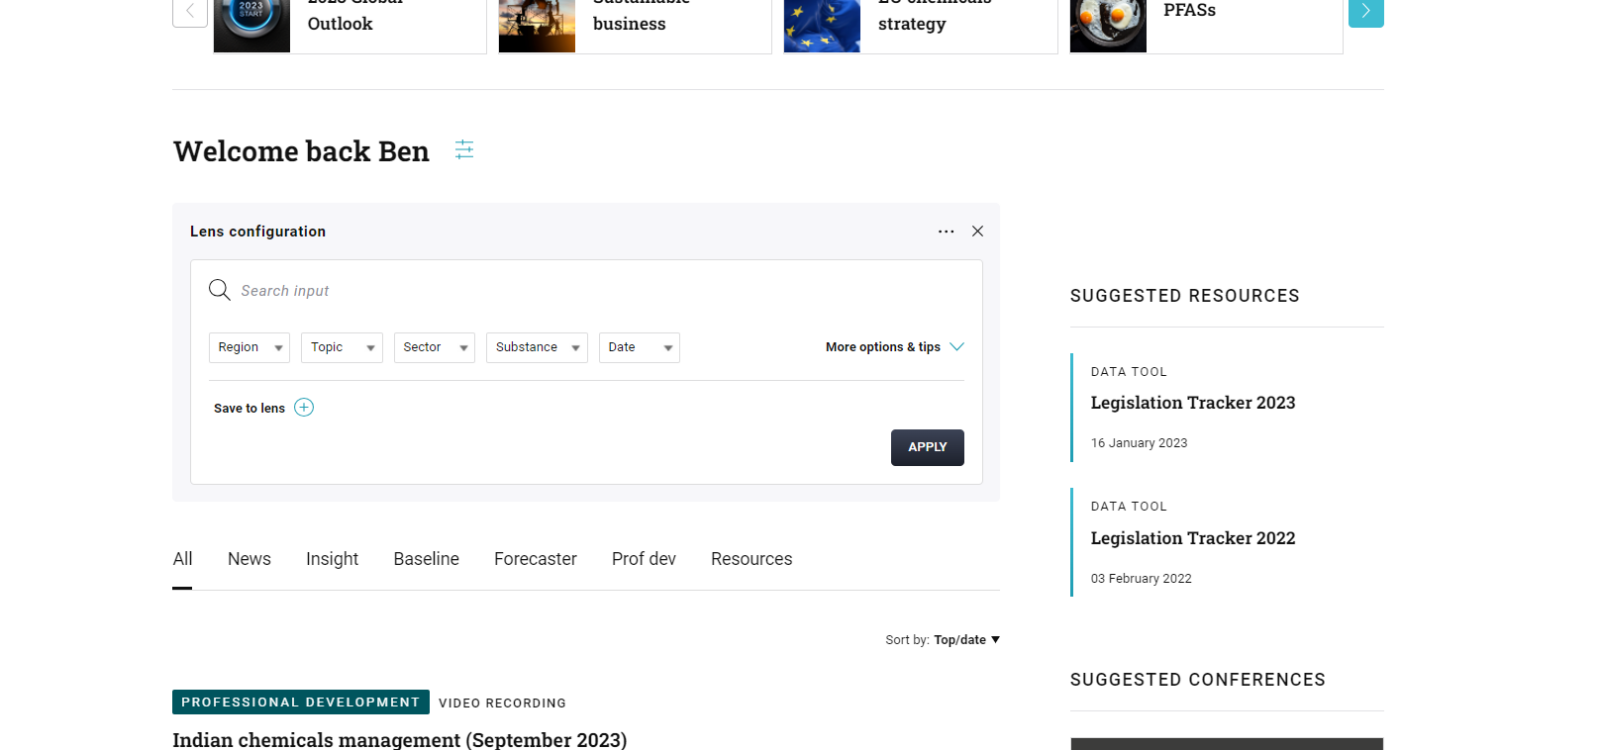Screen dimensions: 1600x750
Task: Click the 'SUGGESTED RESOURCES' heading
Action: tap(1185, 296)
